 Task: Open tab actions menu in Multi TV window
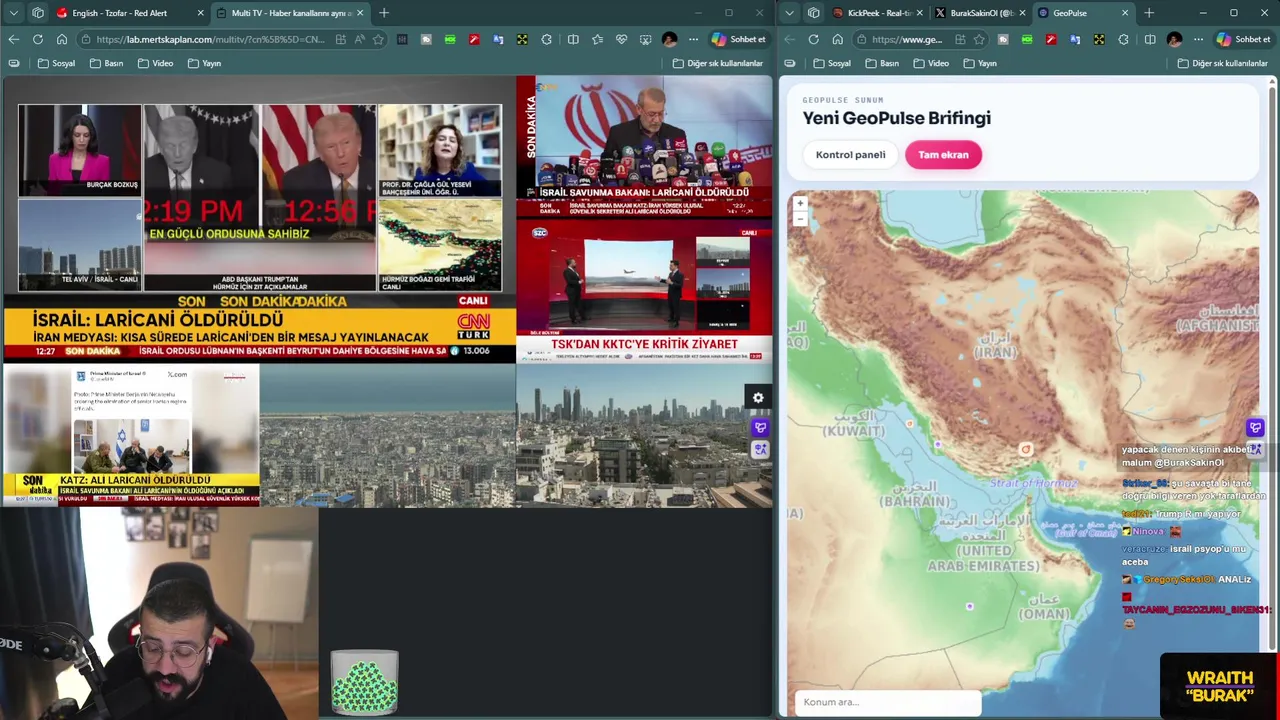(14, 13)
